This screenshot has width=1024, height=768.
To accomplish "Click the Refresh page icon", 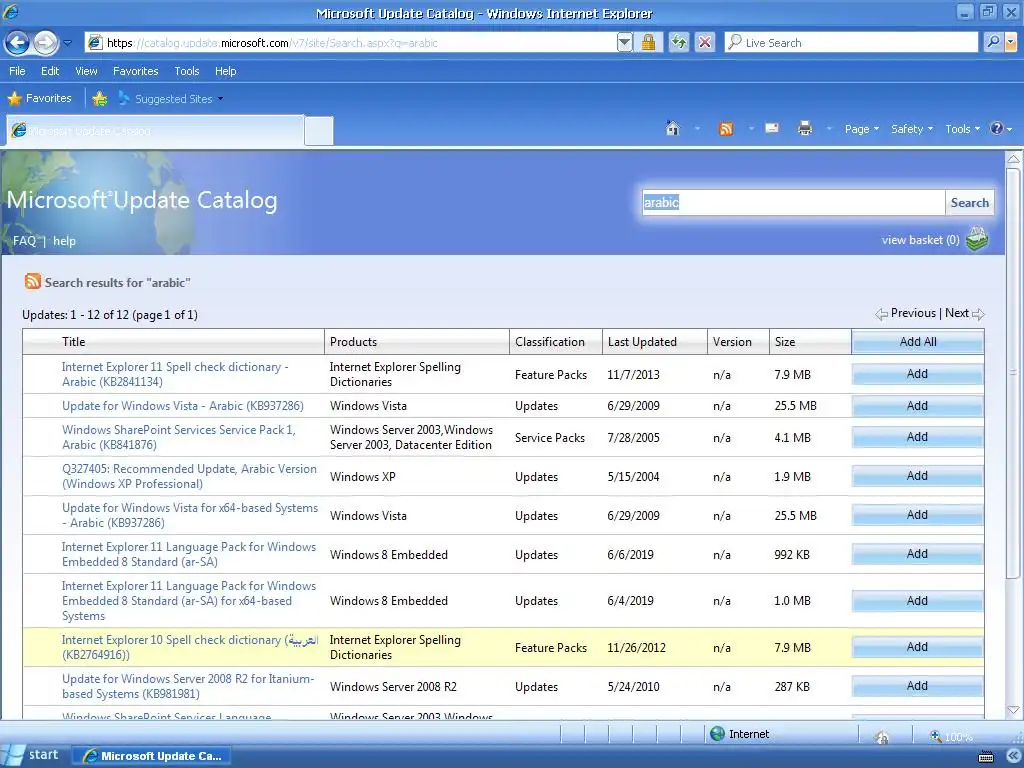I will (679, 42).
